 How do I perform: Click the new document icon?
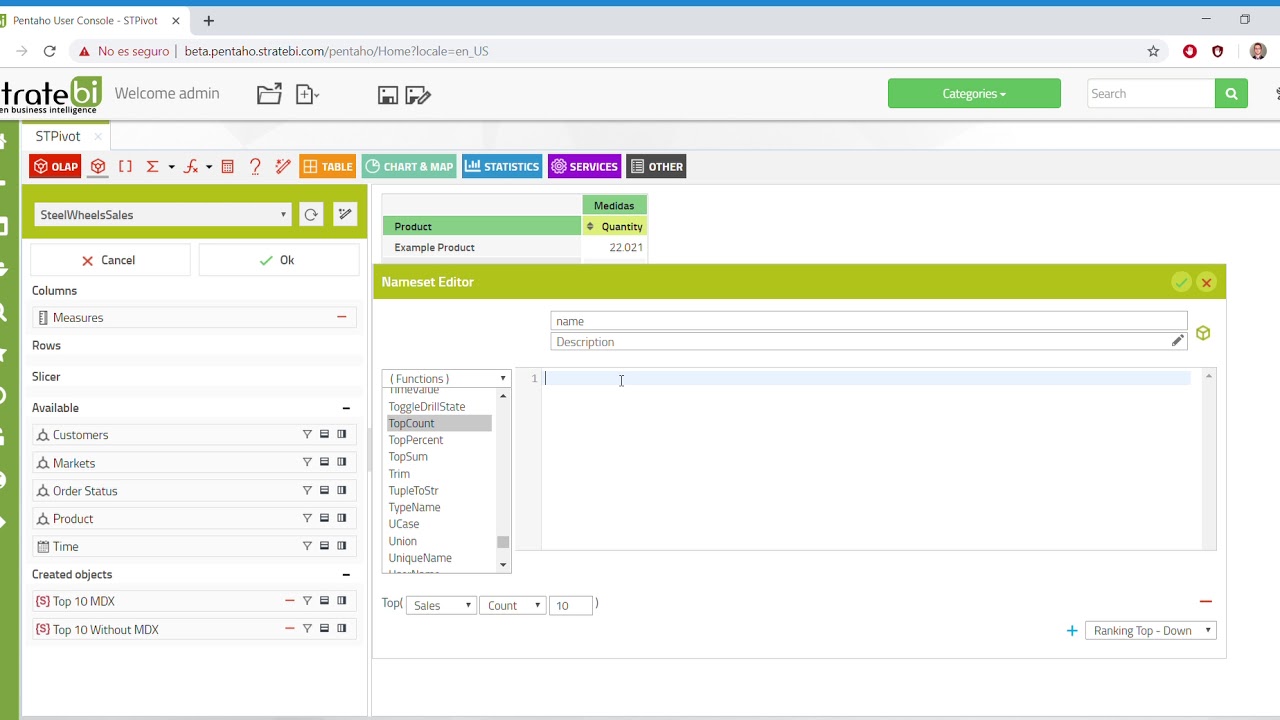pos(306,94)
